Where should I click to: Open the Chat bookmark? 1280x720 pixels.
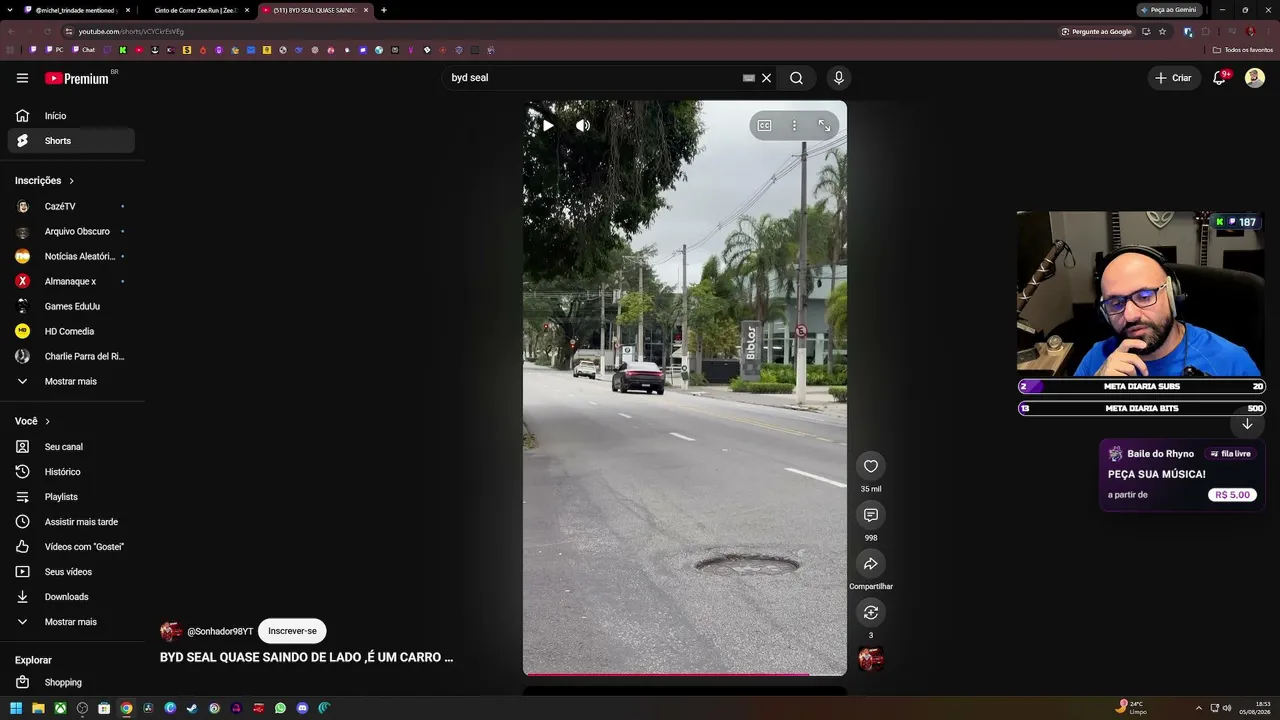tap(84, 50)
